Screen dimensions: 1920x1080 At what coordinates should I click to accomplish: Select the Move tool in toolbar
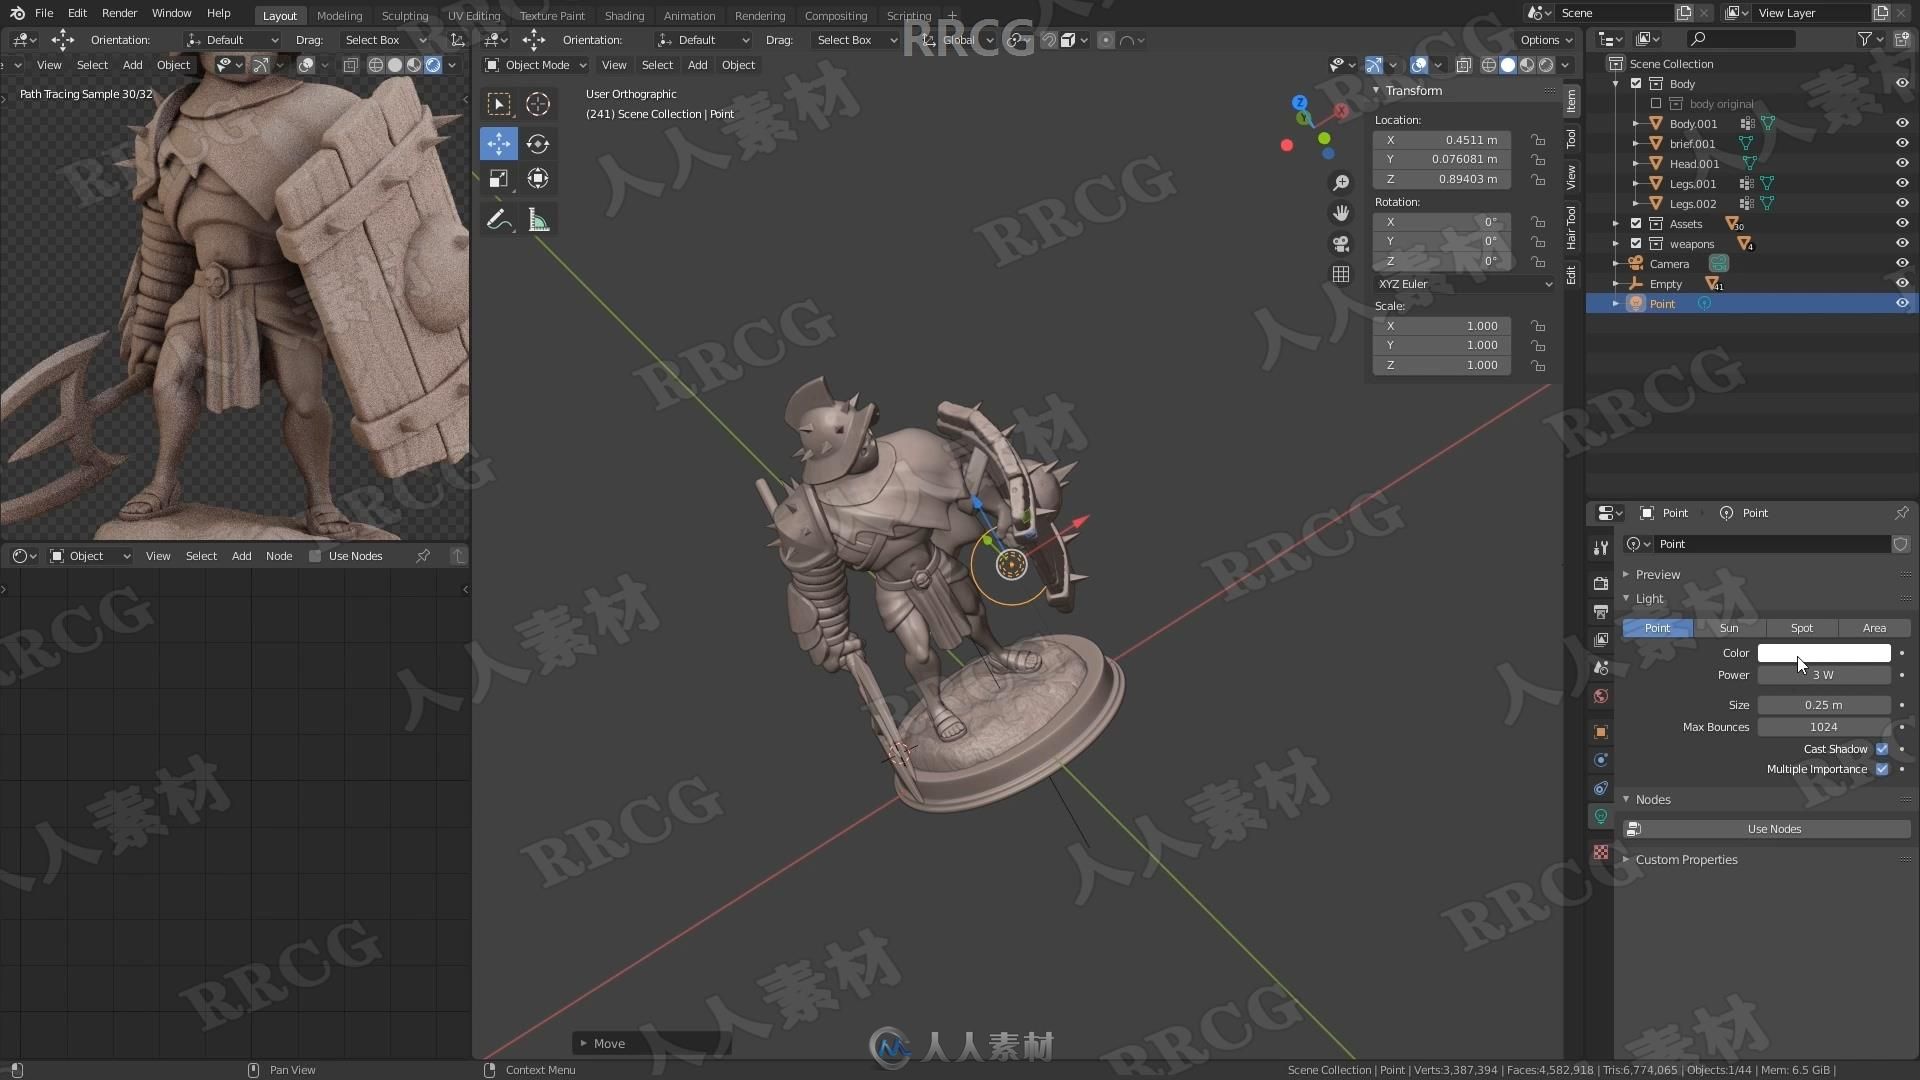(498, 144)
